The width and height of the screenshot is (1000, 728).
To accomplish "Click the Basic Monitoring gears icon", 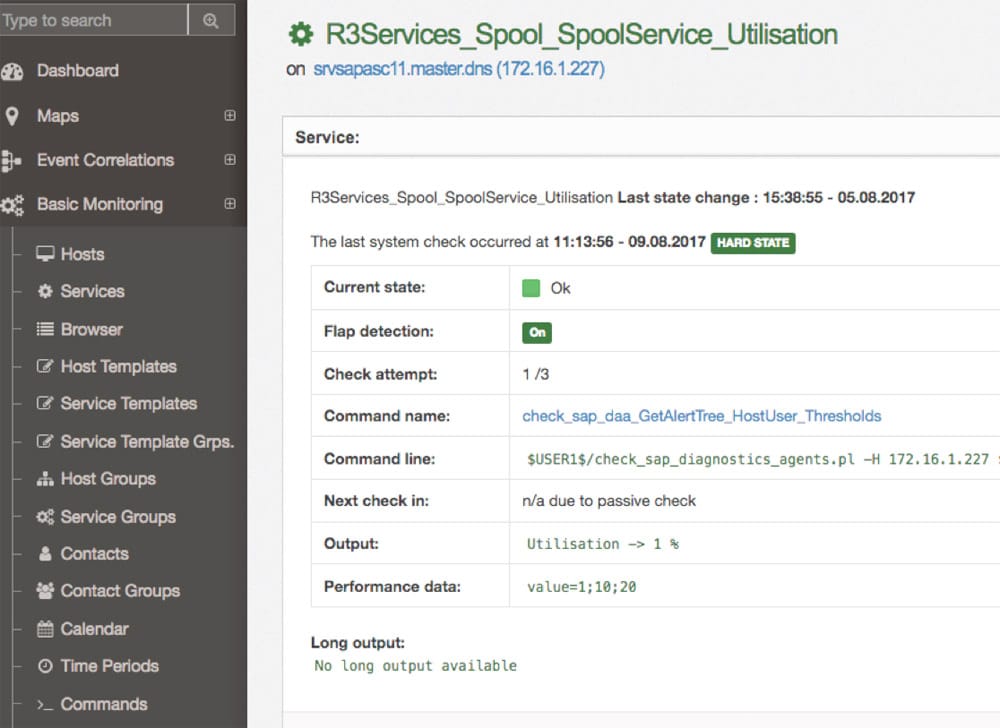I will coord(12,205).
